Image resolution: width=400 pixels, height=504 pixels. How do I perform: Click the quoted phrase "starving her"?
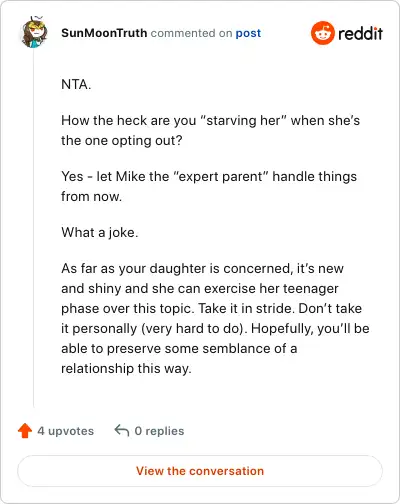(x=243, y=120)
